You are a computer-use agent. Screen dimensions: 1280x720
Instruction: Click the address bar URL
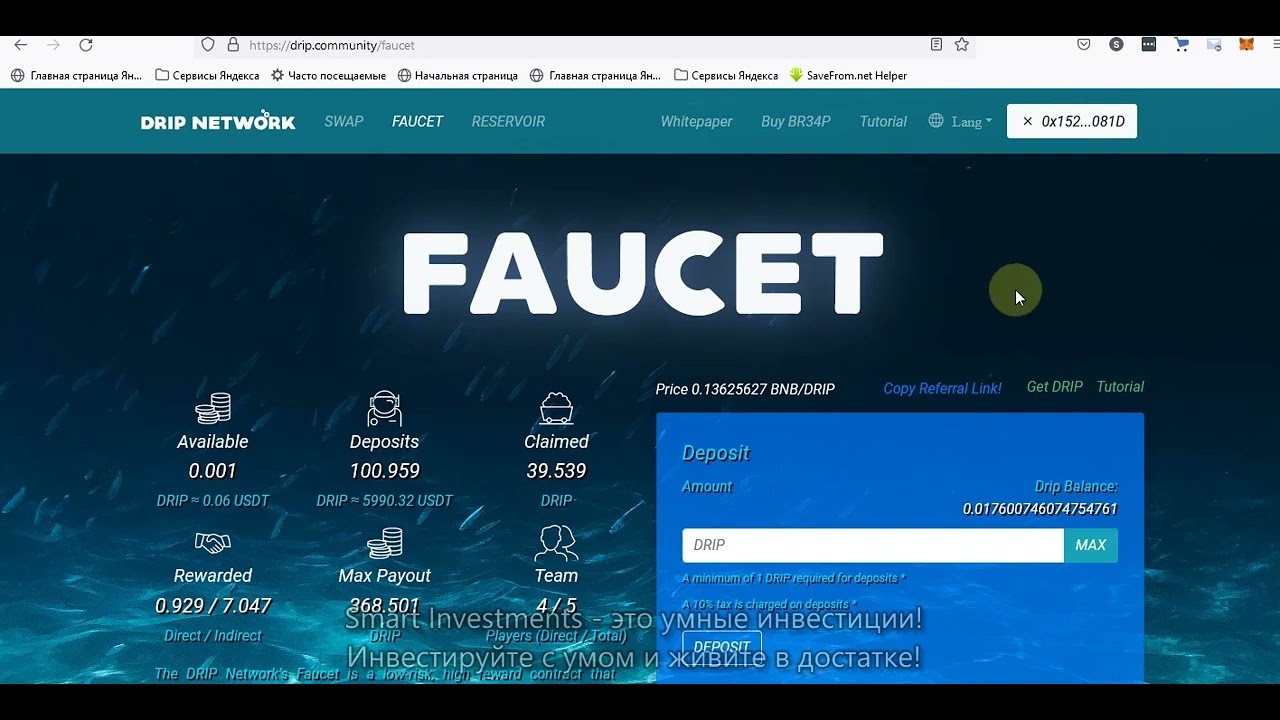[x=331, y=45]
